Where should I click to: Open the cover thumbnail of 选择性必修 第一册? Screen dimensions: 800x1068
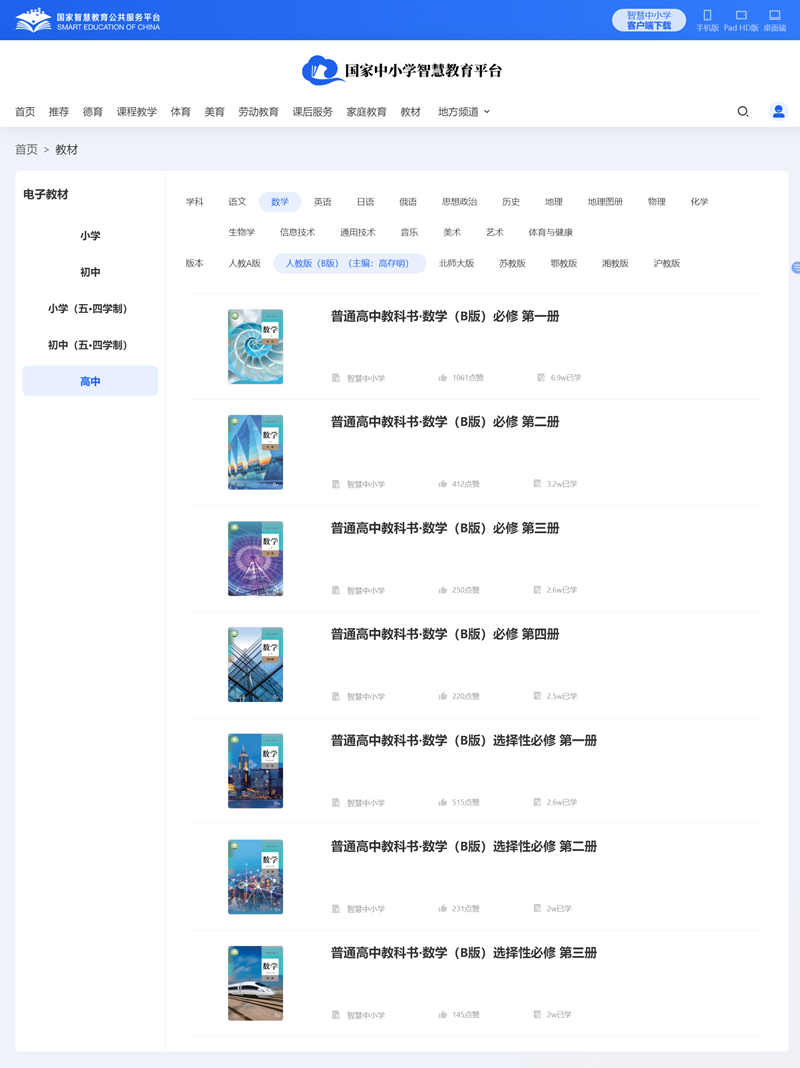(x=255, y=770)
